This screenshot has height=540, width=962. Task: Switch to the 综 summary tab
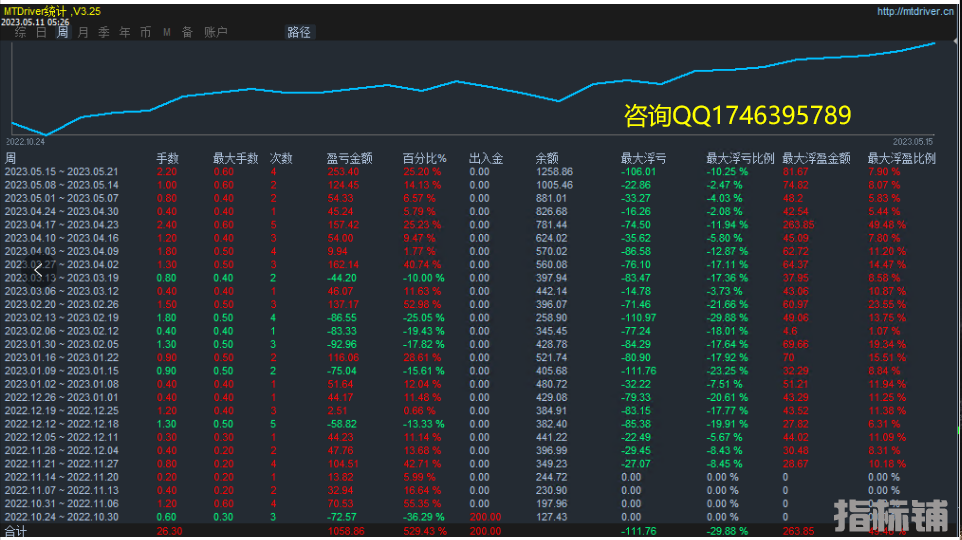point(20,32)
